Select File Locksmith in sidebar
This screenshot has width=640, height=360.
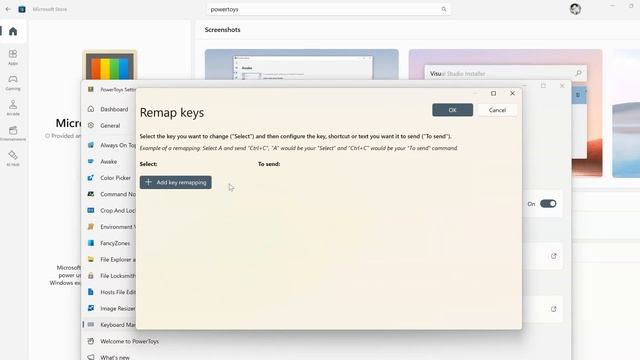coord(118,276)
